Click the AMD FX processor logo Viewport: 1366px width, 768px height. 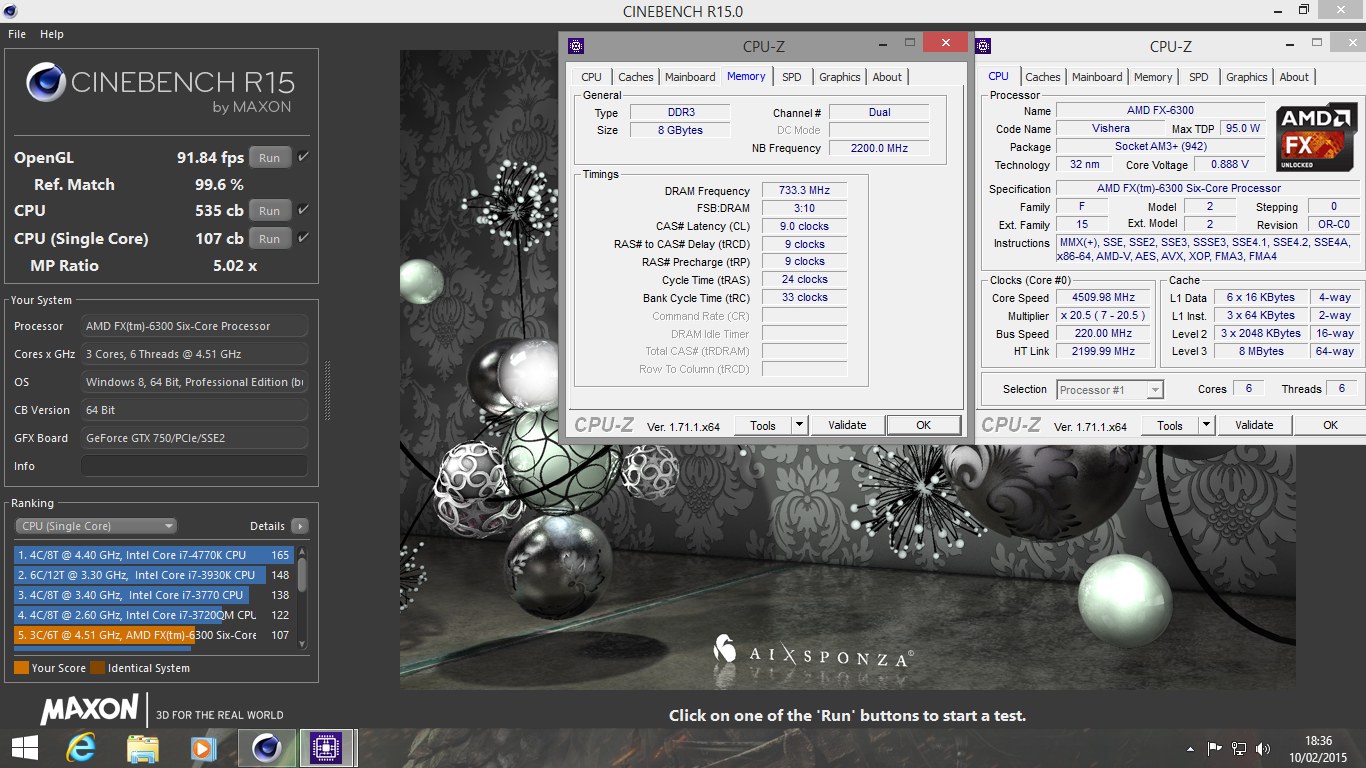coord(1316,136)
